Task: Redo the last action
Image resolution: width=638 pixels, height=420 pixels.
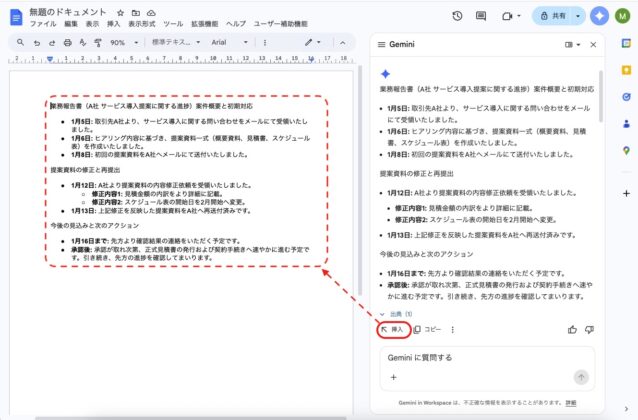Action: point(52,43)
